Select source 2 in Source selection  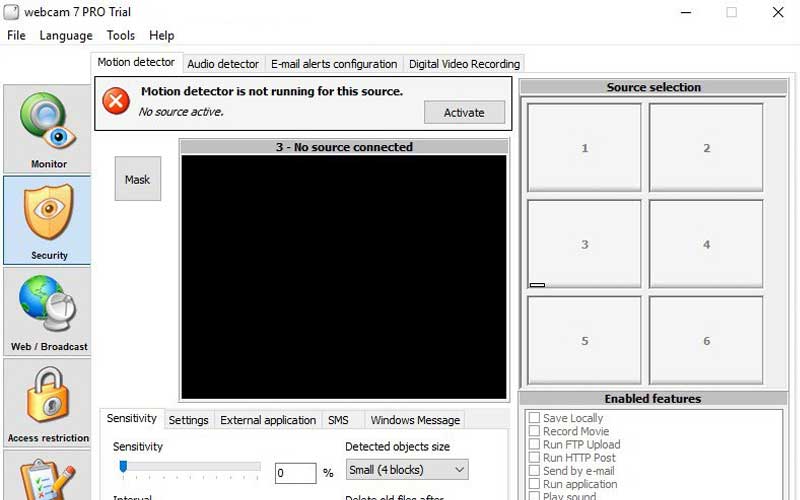coord(706,147)
